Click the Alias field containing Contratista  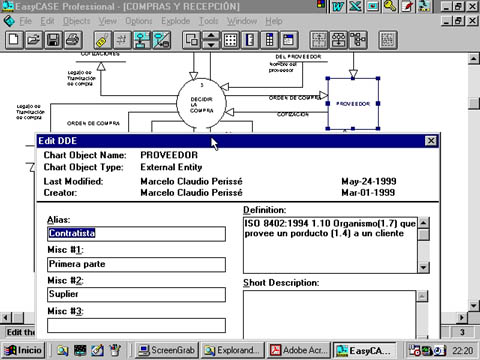click(x=136, y=233)
